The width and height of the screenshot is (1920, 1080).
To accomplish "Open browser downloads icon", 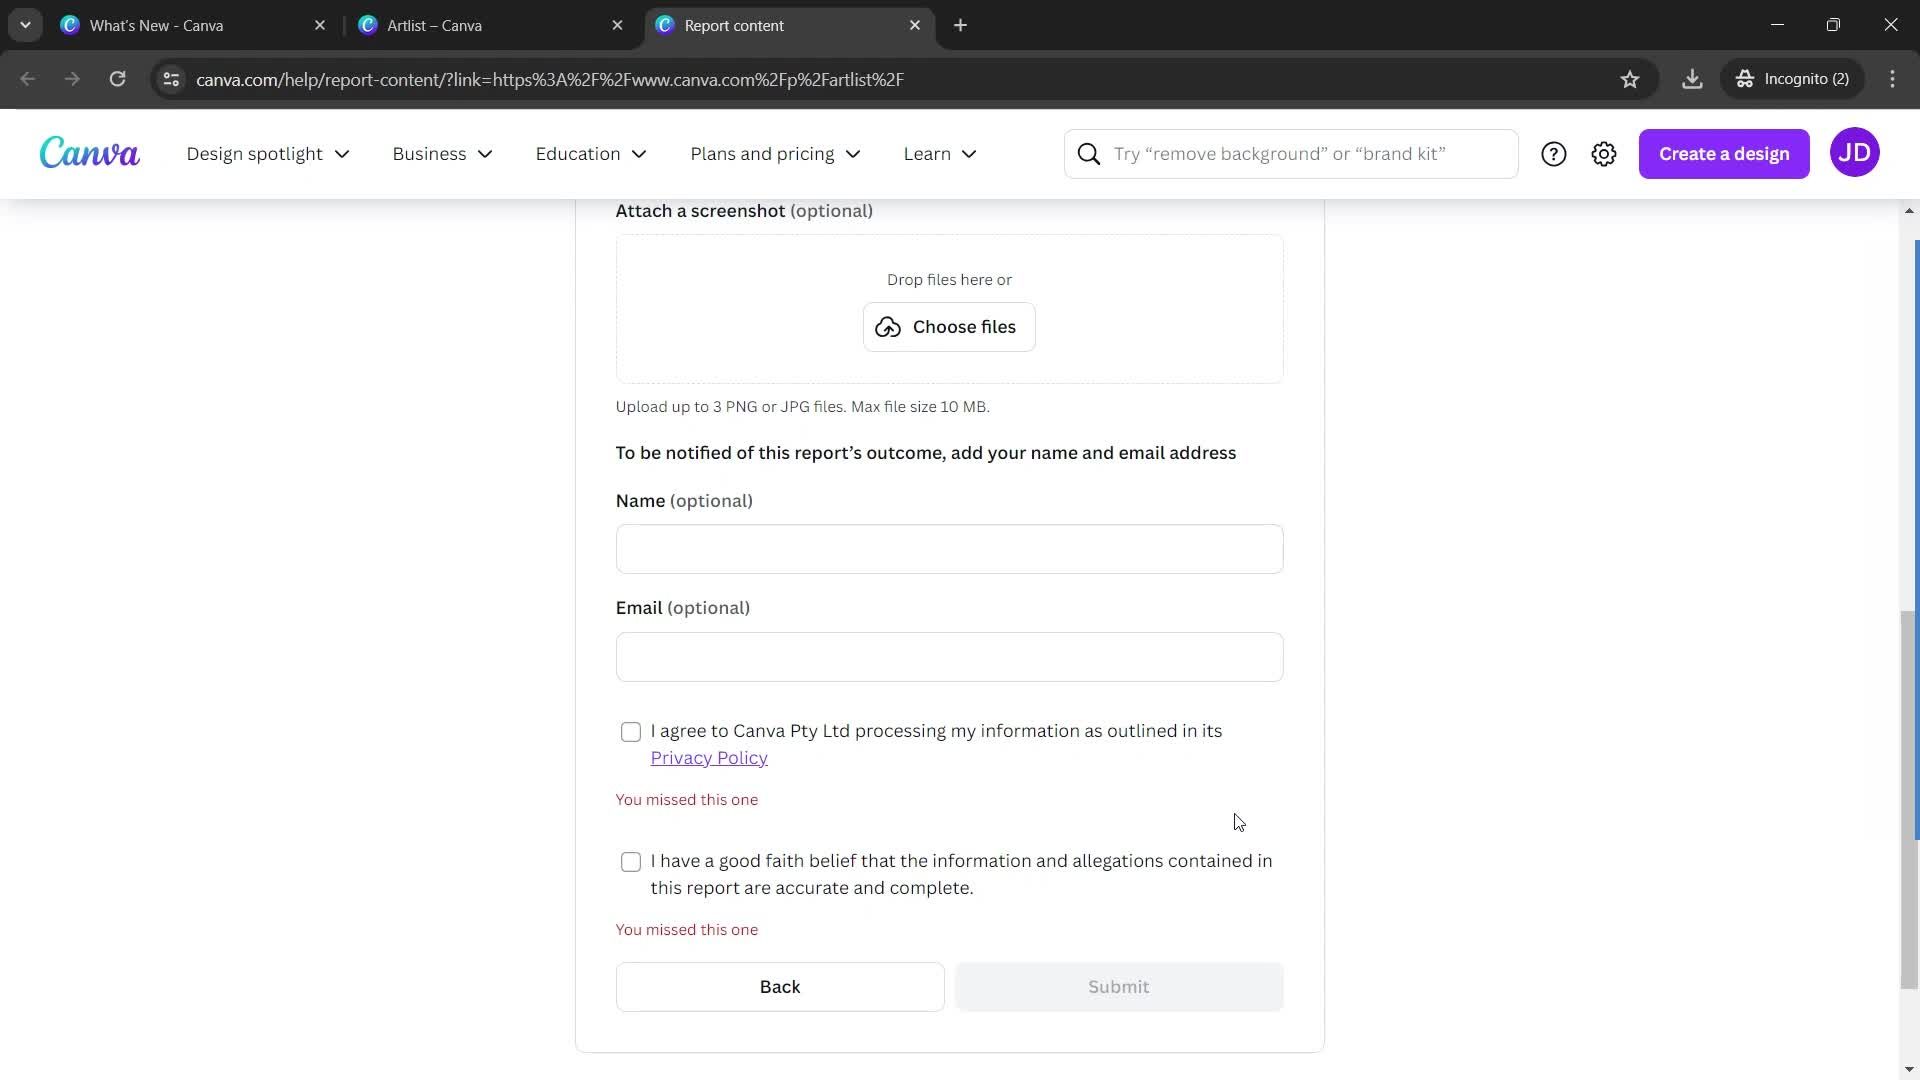I will [x=1692, y=79].
